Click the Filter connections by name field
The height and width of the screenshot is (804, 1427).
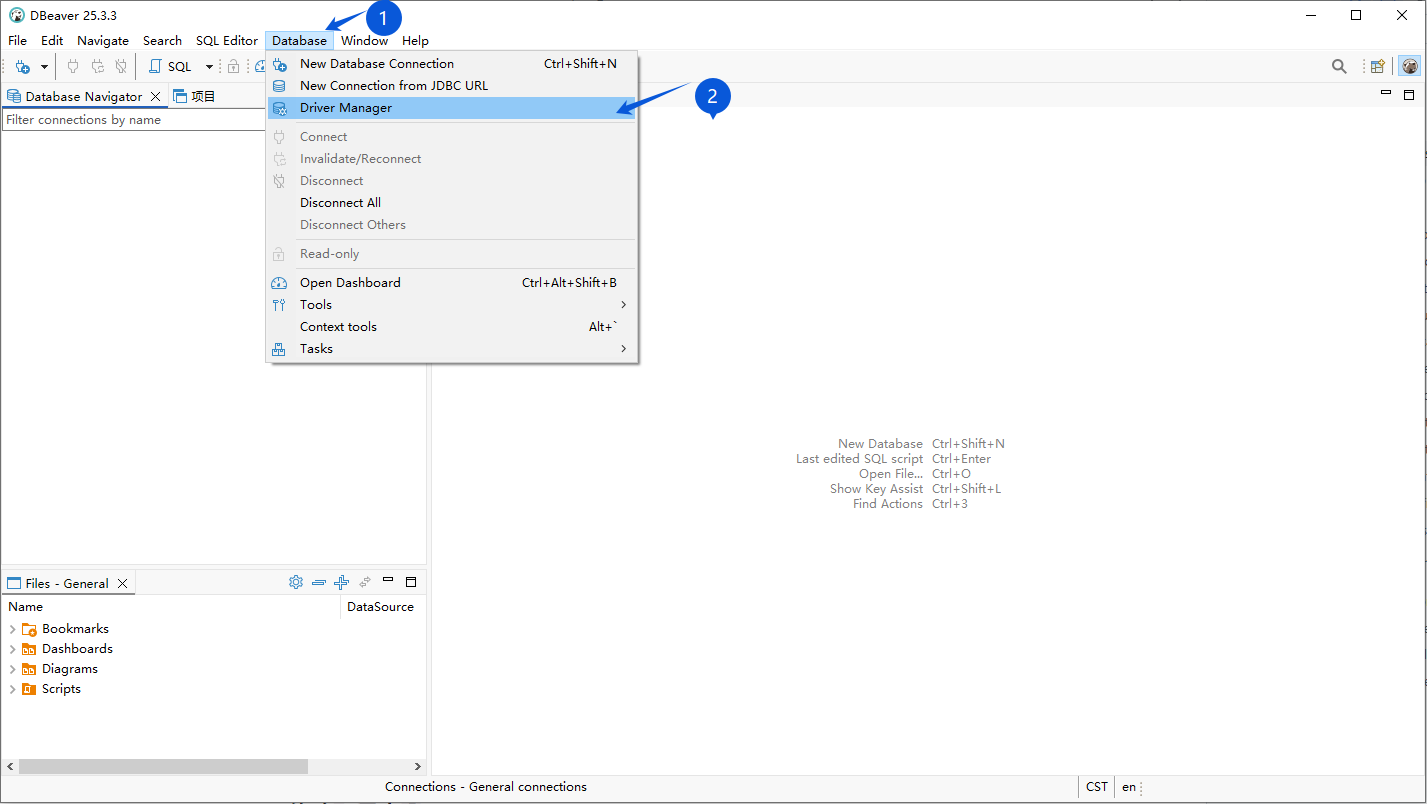[x=134, y=120]
